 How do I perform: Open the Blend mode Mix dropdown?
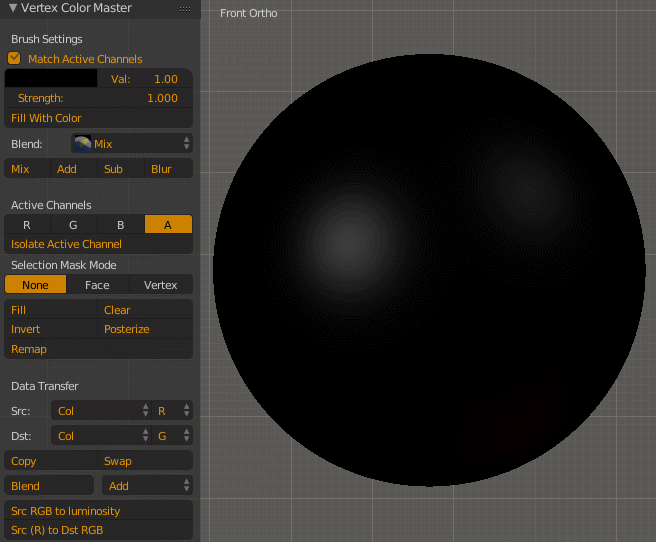pos(132,144)
